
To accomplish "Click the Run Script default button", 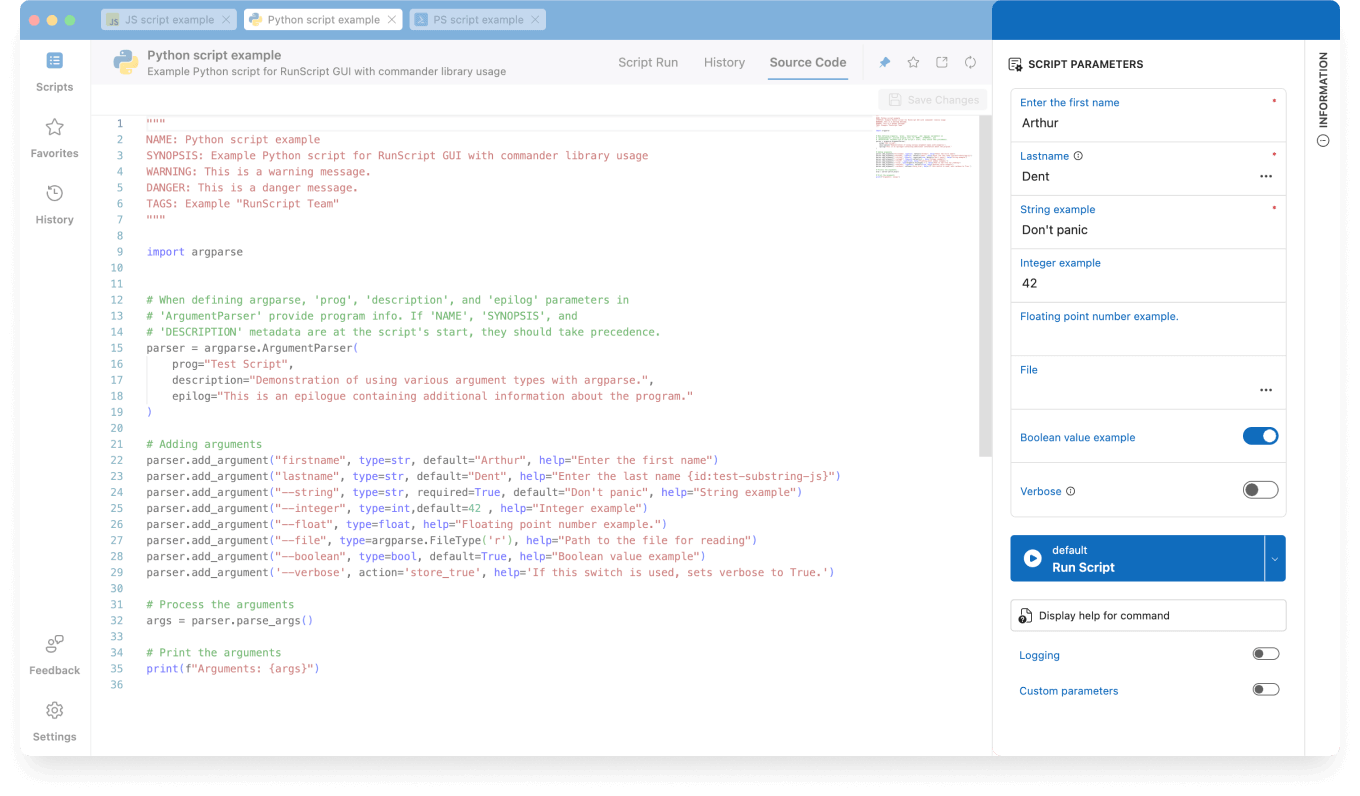I will pos(1137,559).
